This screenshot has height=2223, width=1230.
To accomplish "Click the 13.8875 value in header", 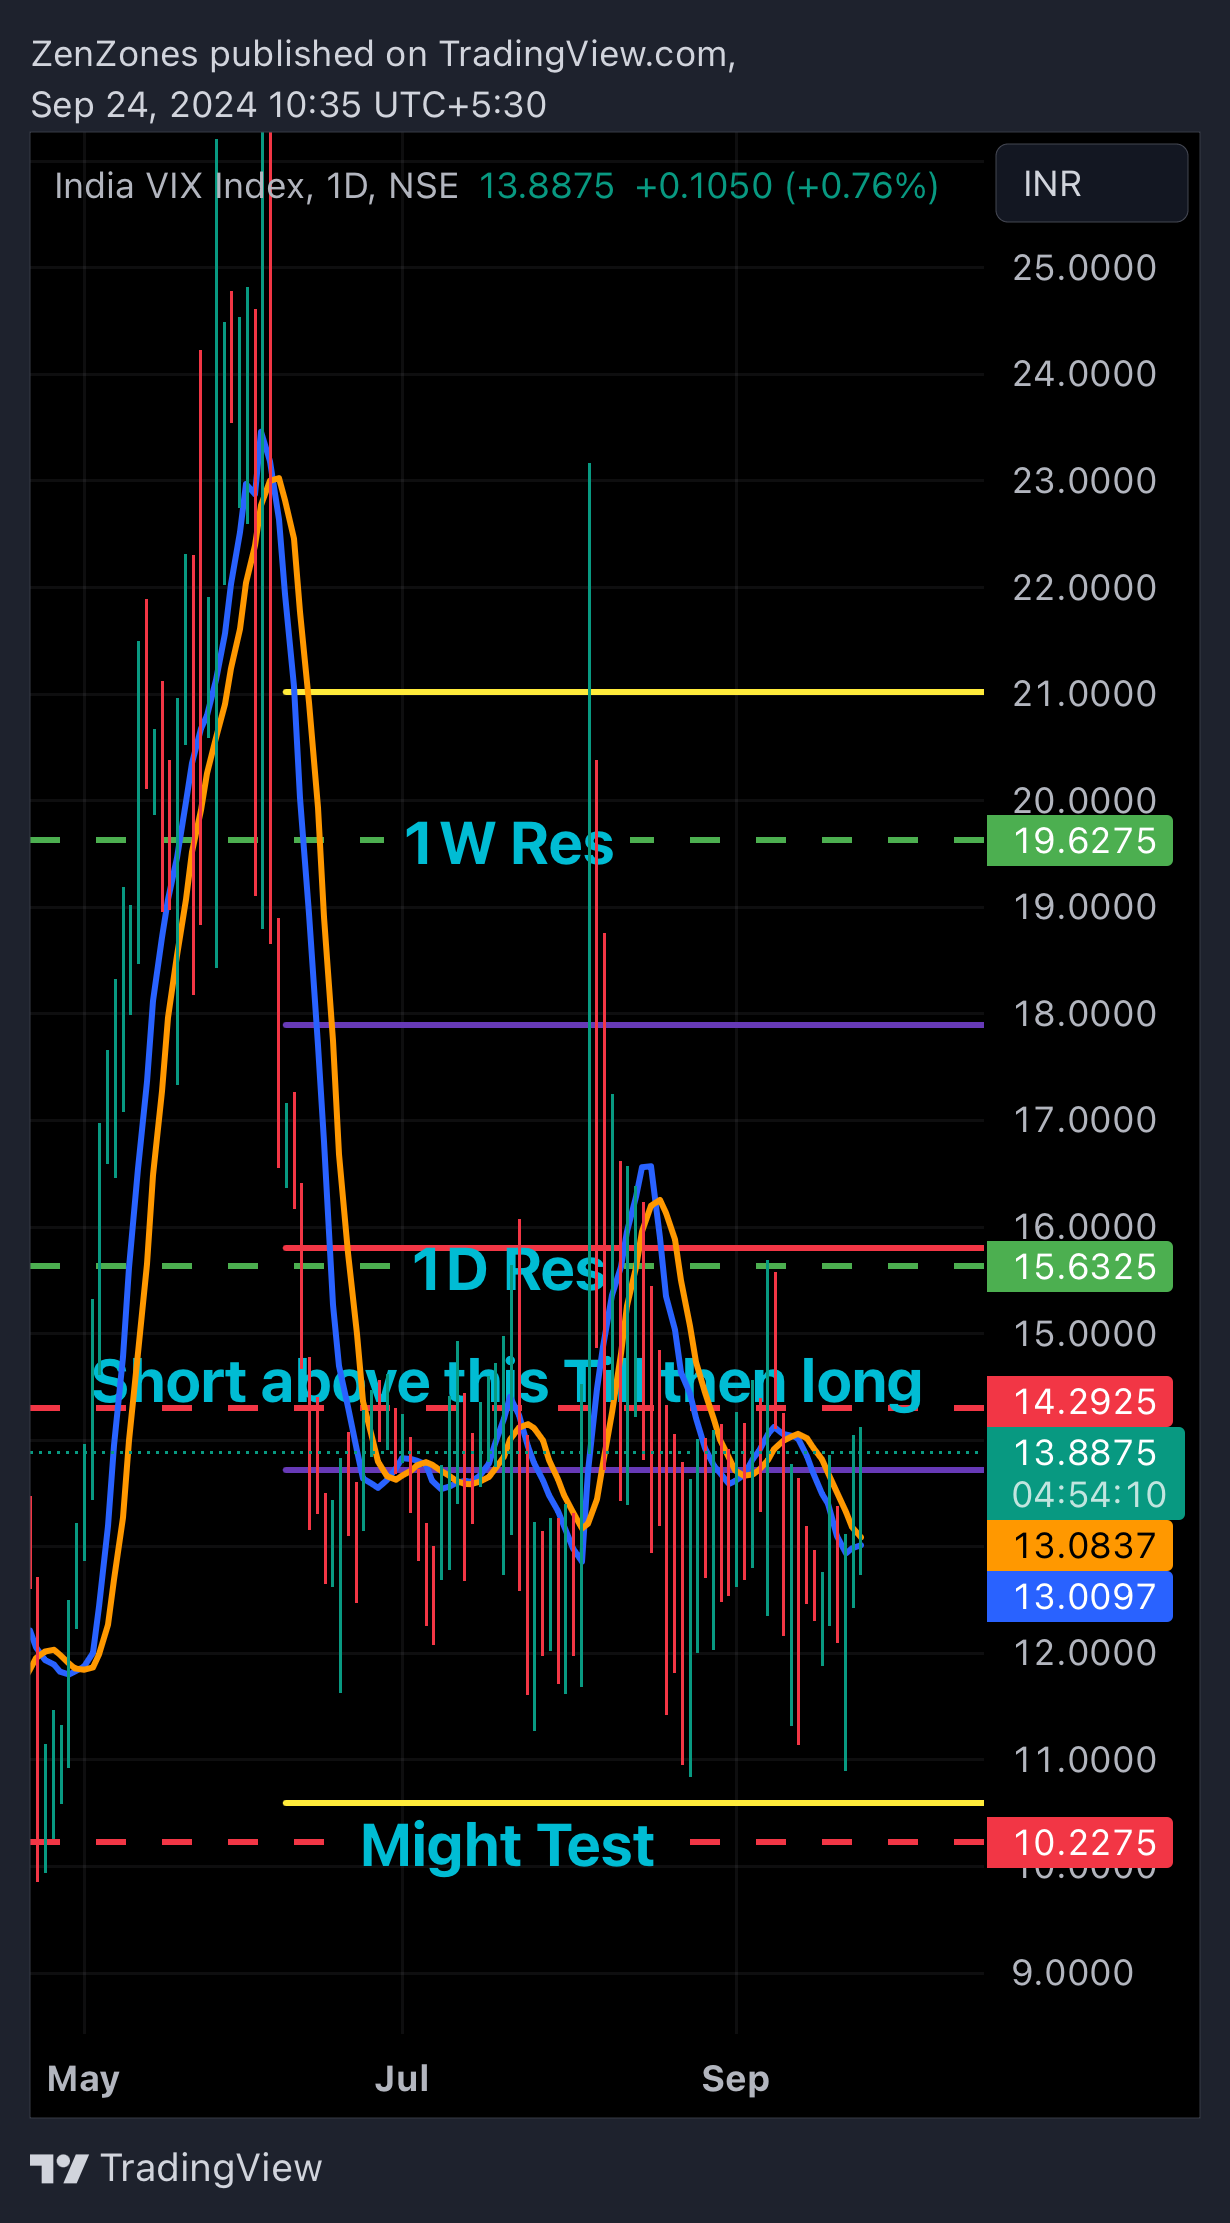I will coord(546,186).
